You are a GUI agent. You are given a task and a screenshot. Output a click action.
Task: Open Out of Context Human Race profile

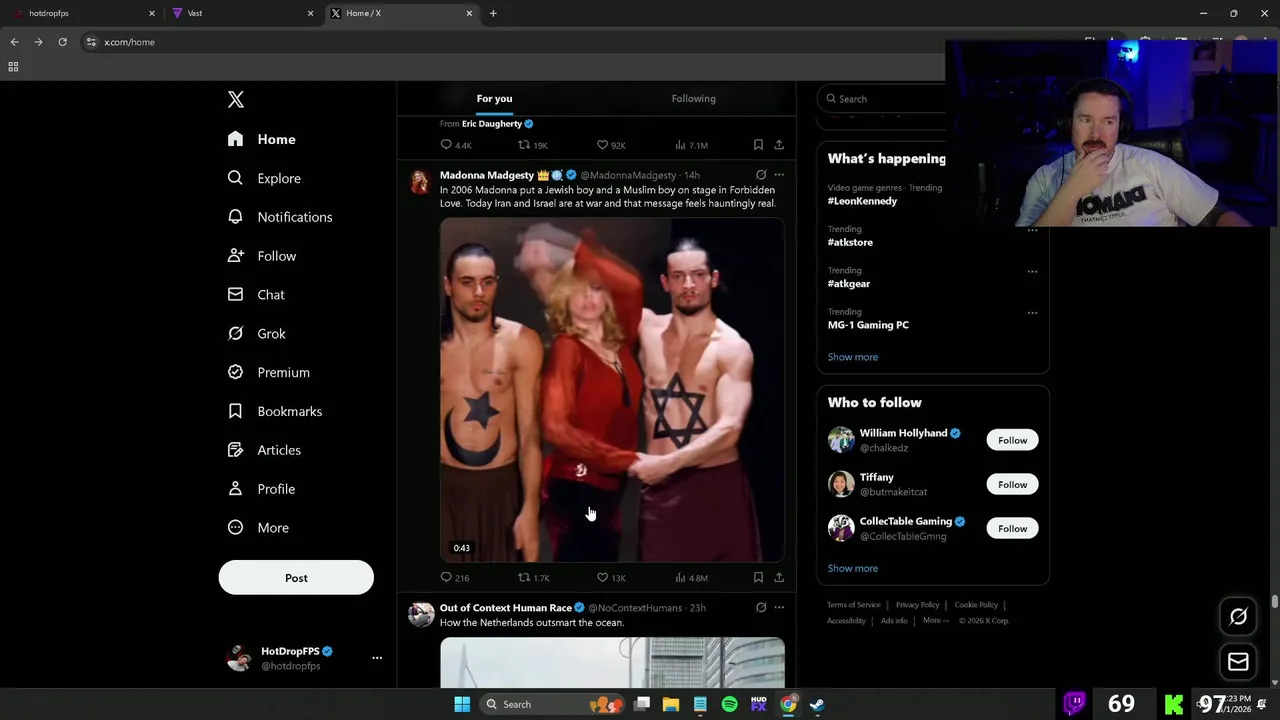coord(506,608)
